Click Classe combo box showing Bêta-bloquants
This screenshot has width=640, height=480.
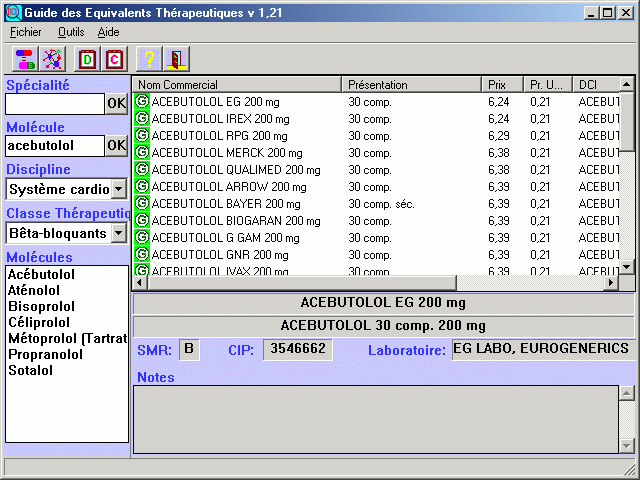tap(67, 233)
